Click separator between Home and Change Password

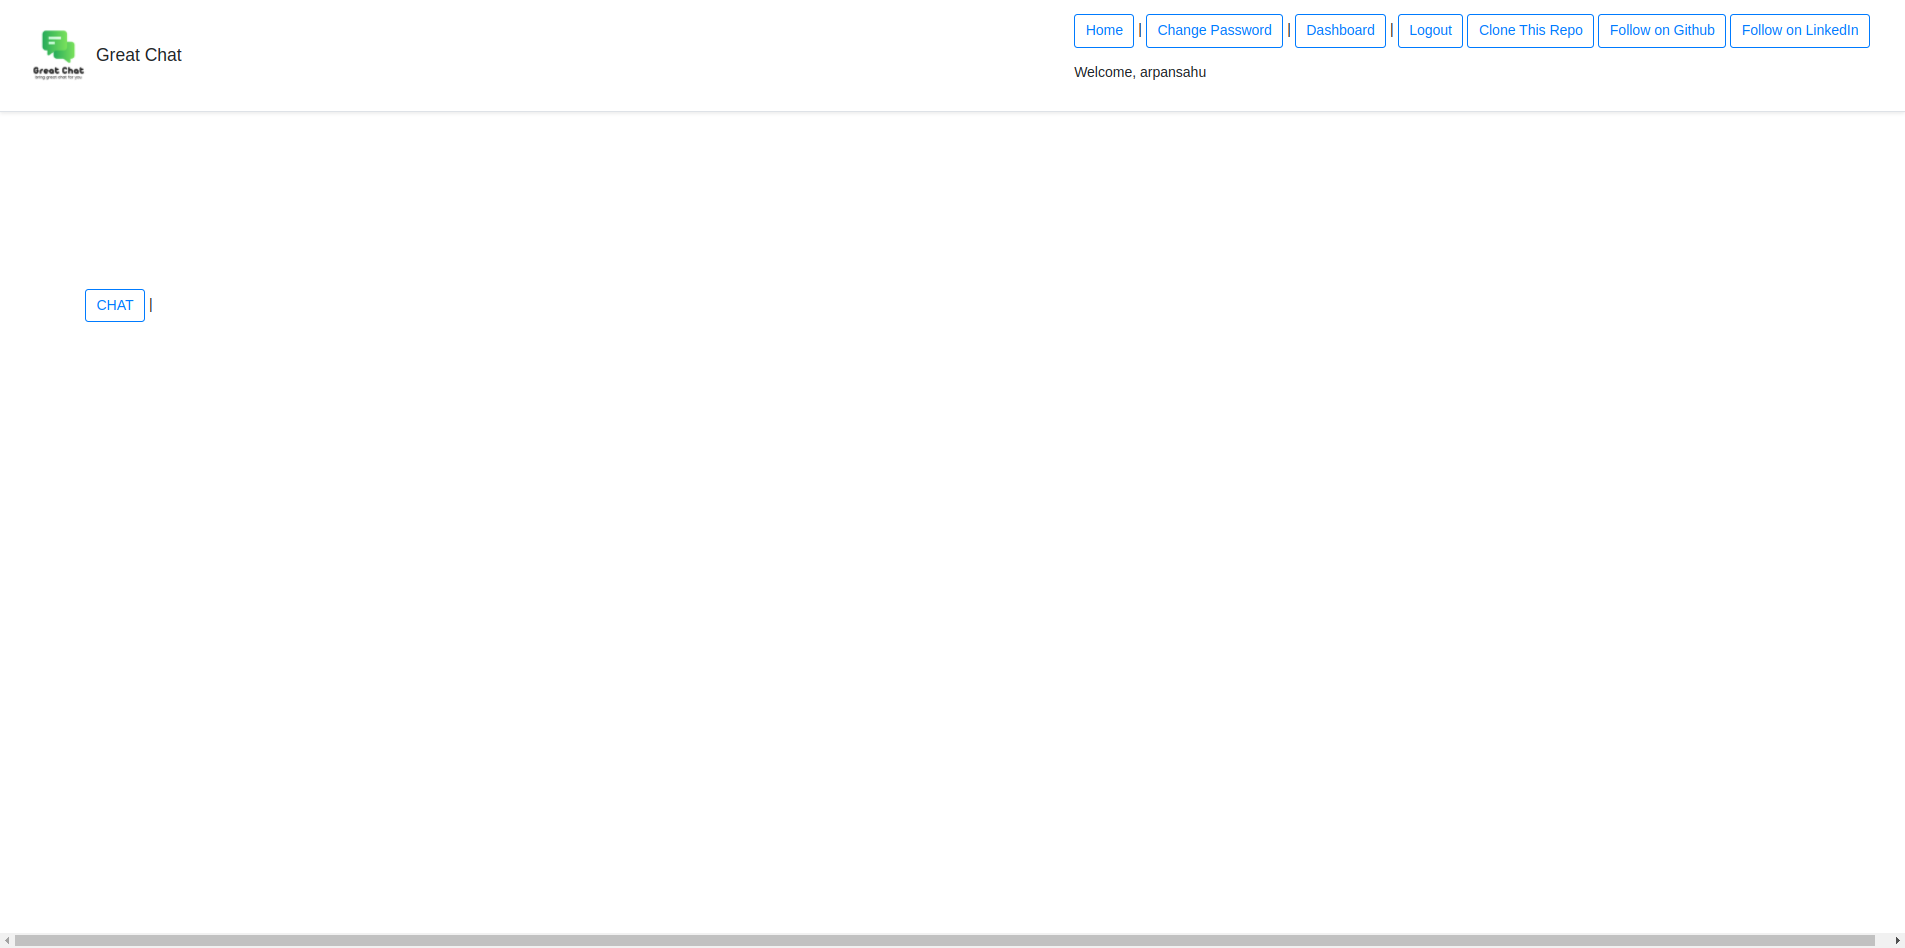(1140, 31)
